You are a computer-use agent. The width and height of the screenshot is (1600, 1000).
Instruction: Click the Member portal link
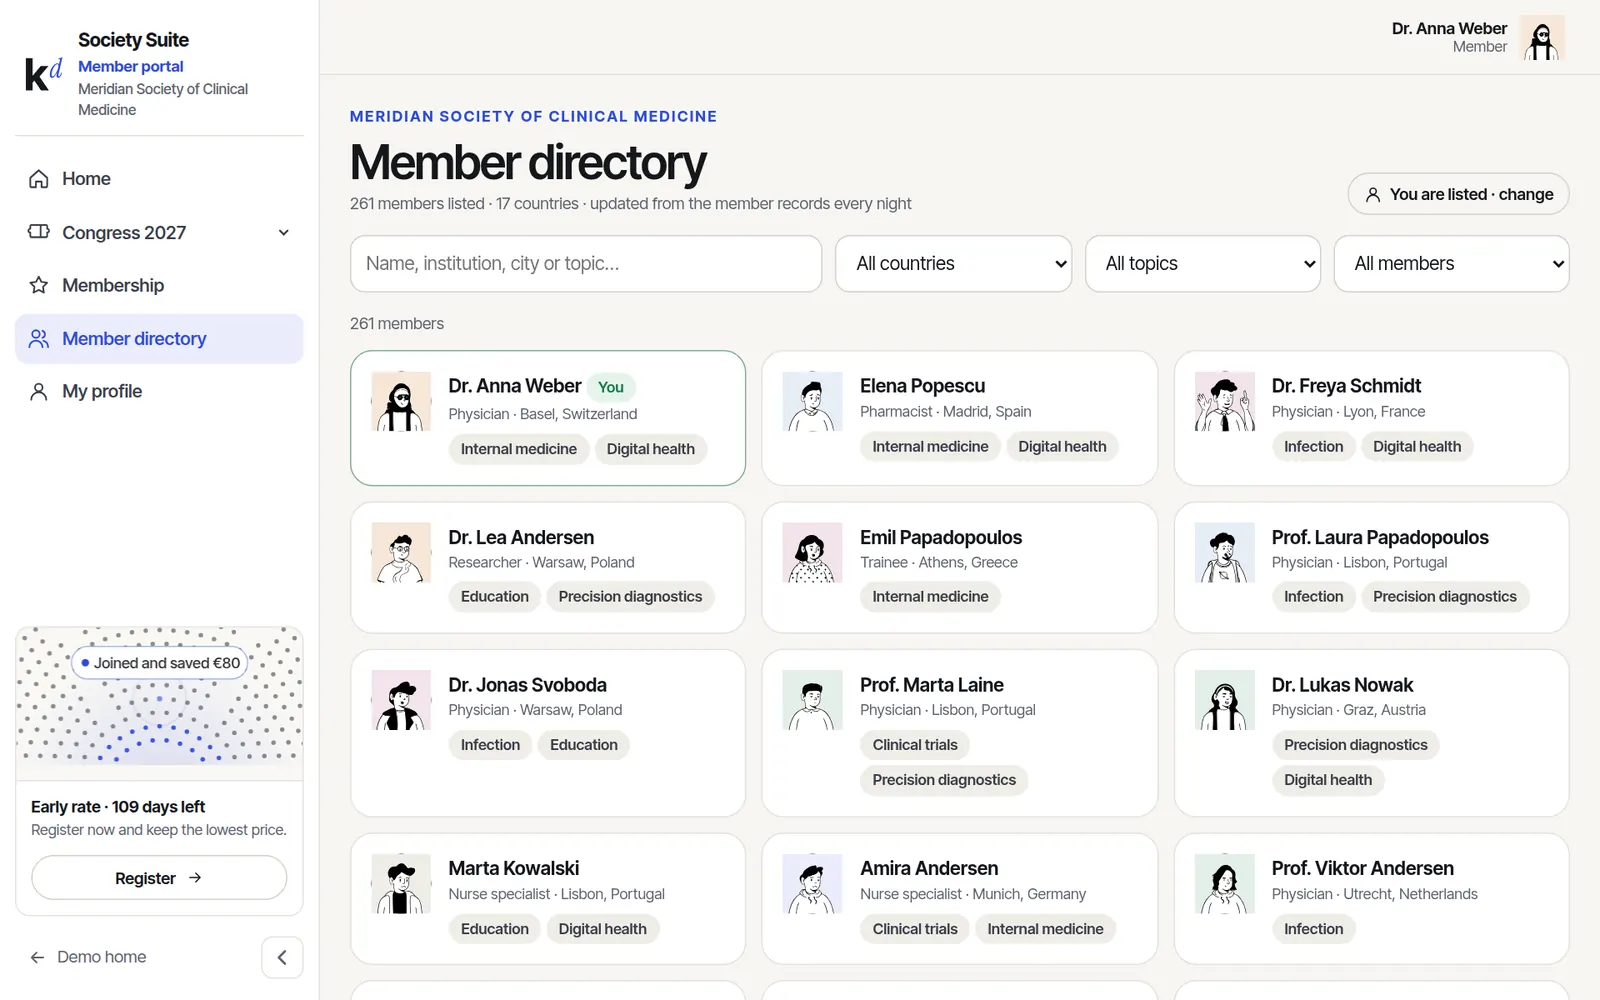tap(131, 66)
